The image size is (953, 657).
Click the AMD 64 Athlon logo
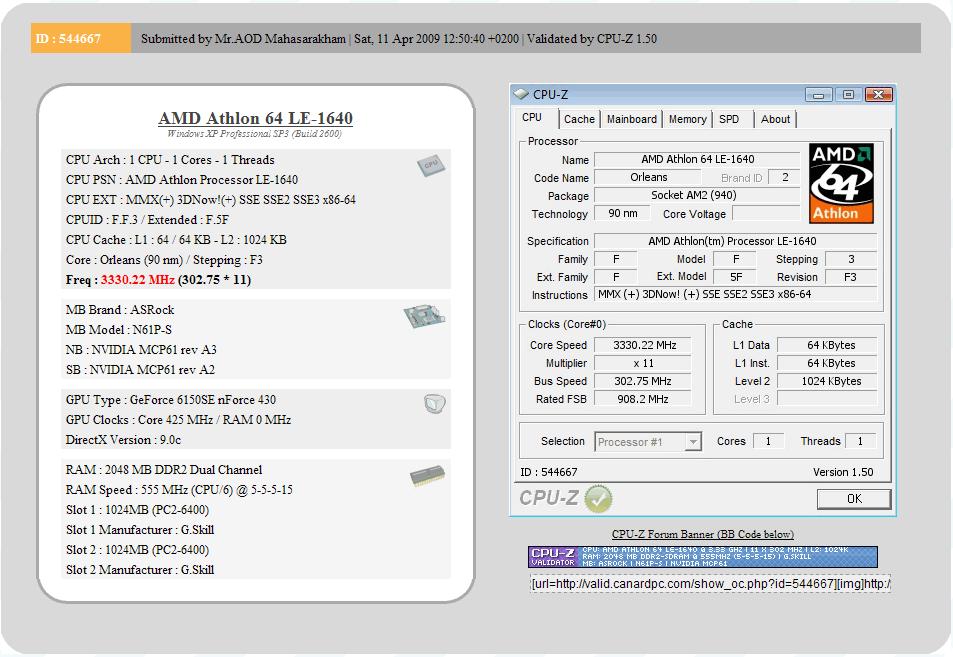coord(841,183)
